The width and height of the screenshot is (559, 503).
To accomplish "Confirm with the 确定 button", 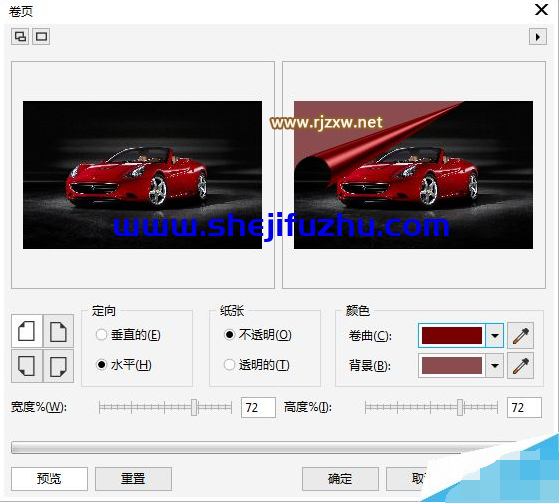I will click(340, 478).
